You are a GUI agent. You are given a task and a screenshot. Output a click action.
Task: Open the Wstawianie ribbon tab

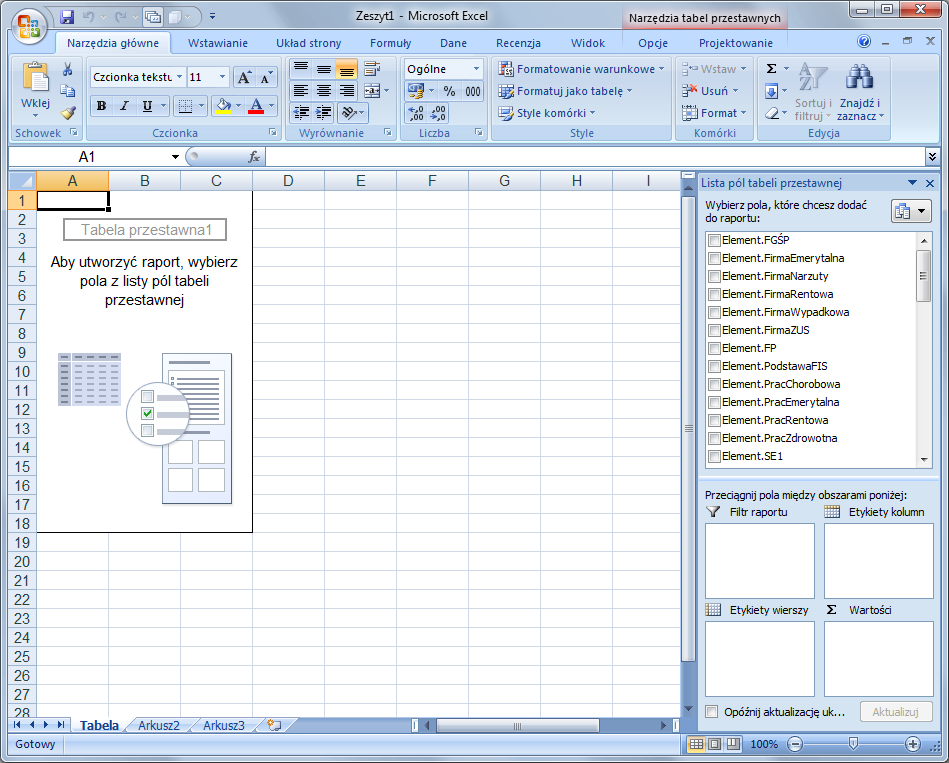217,43
